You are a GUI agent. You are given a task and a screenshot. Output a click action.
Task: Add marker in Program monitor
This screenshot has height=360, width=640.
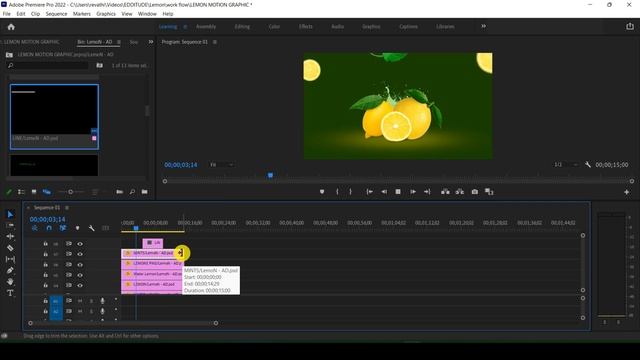[322, 192]
